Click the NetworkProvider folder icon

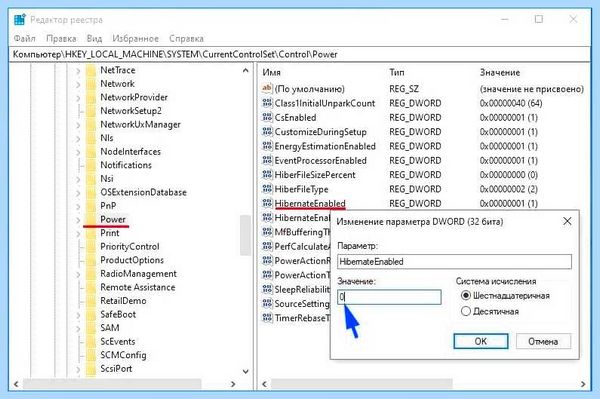coord(91,98)
